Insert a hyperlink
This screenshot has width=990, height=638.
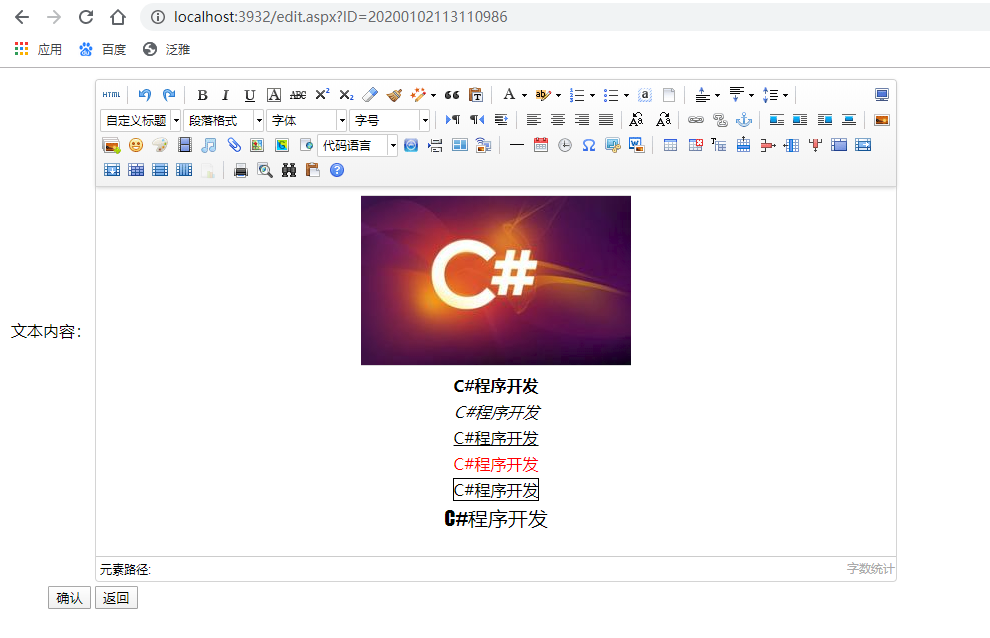696,119
